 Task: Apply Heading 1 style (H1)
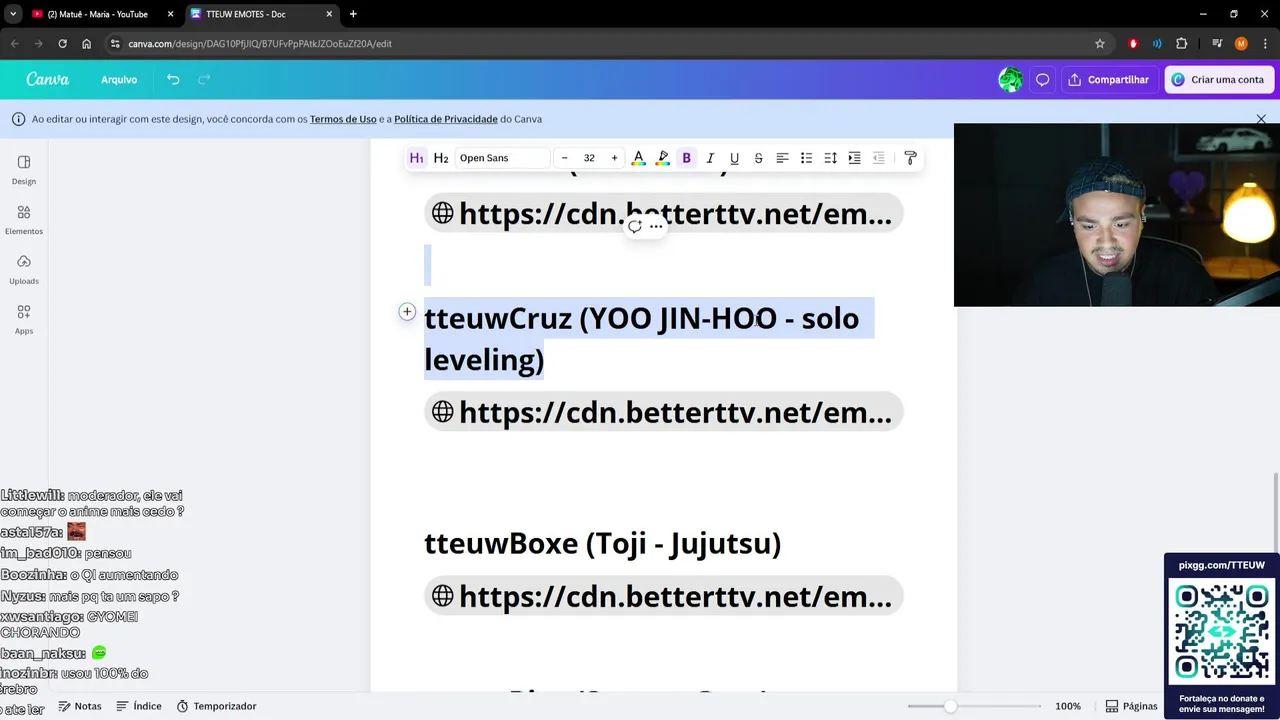coord(417,158)
